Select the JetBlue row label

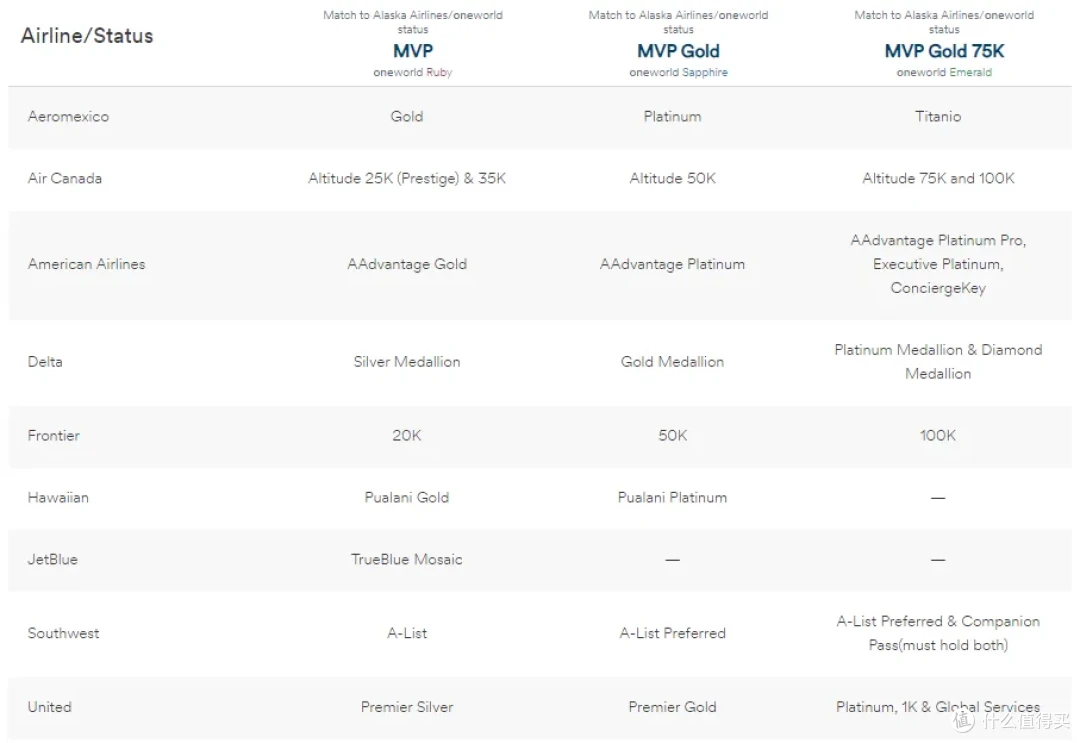pyautogui.click(x=52, y=559)
